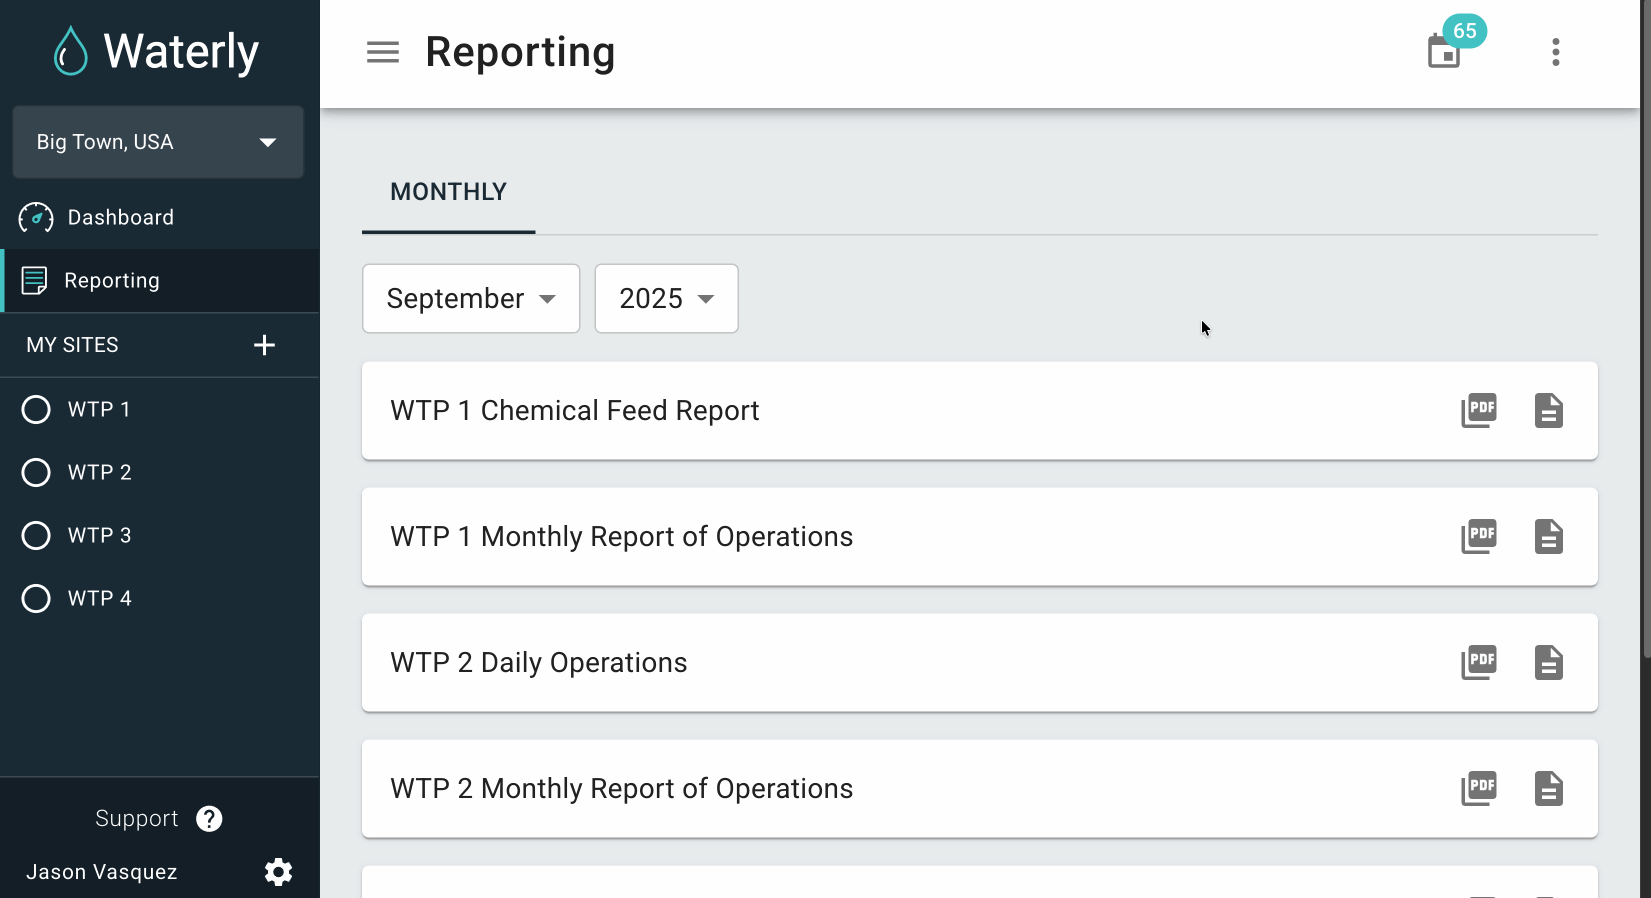Open user settings gear icon
Viewport: 1651px width, 898px height.
(x=278, y=872)
